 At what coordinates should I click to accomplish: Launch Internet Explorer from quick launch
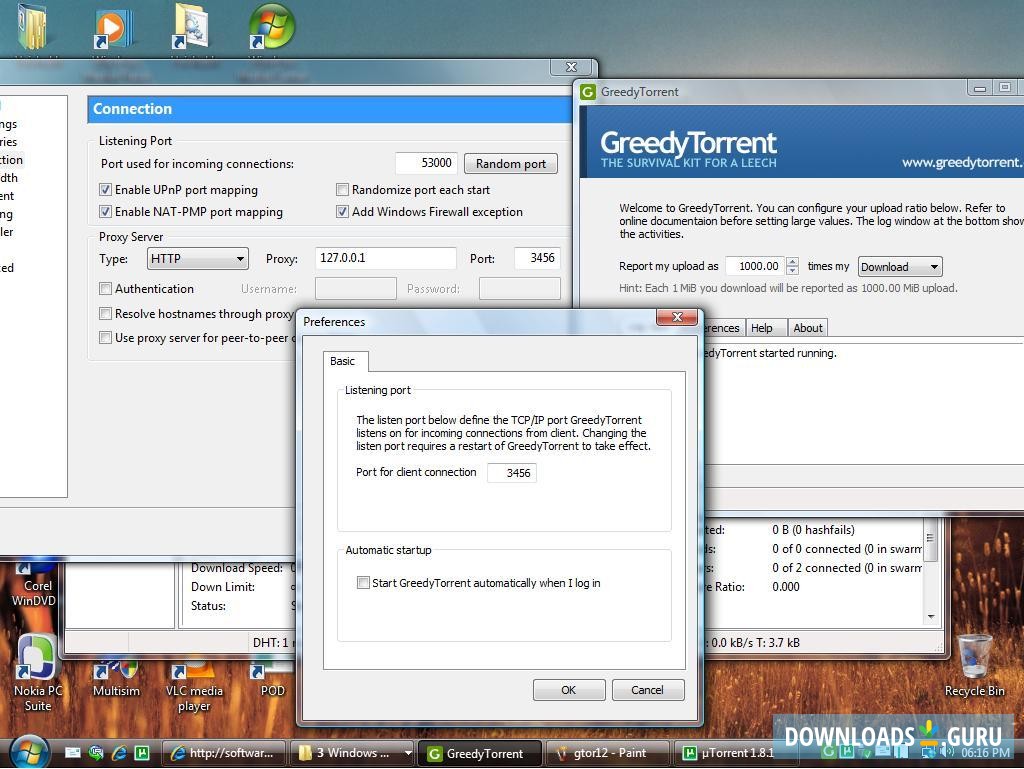pyautogui.click(x=119, y=753)
